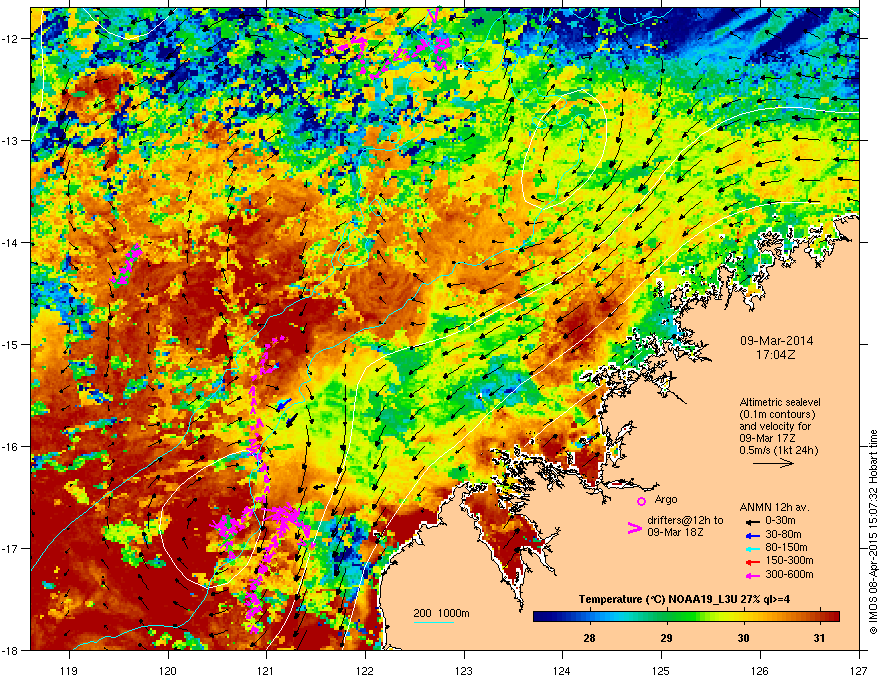This screenshot has height=680, width=880.
Task: Click the magenta drifters legend arrowhead
Action: 634,528
